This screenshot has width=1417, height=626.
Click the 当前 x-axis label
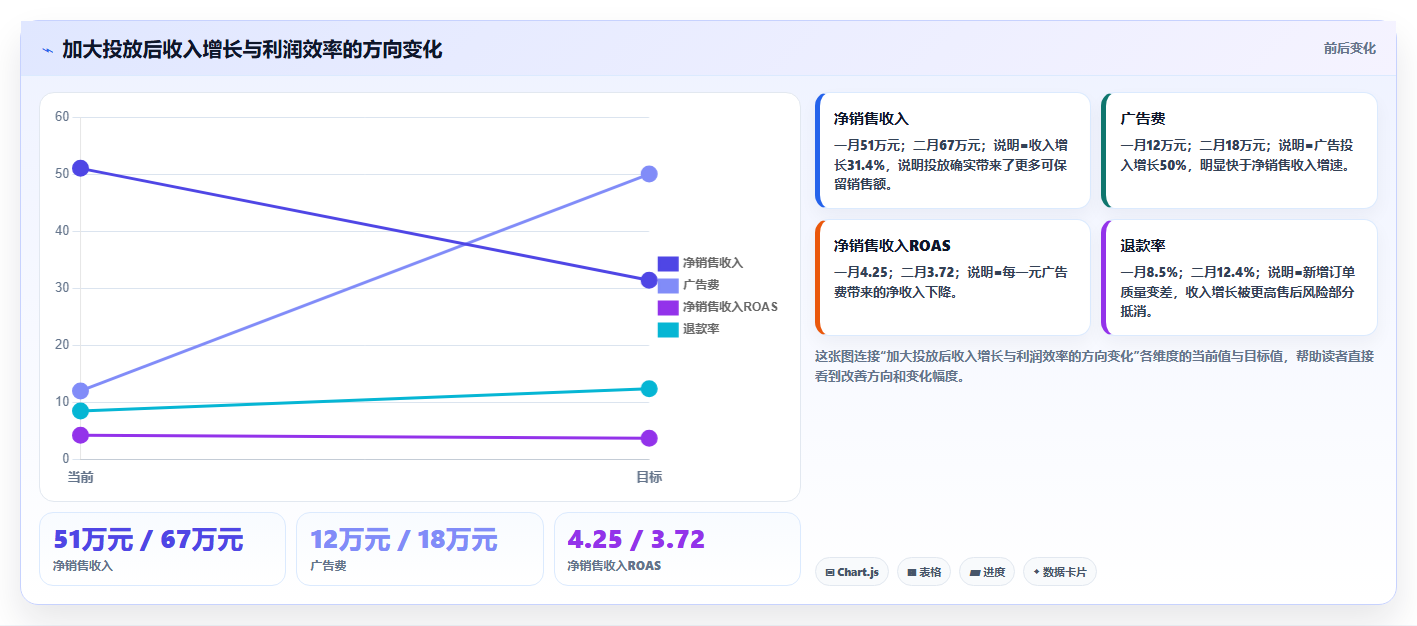[x=81, y=477]
